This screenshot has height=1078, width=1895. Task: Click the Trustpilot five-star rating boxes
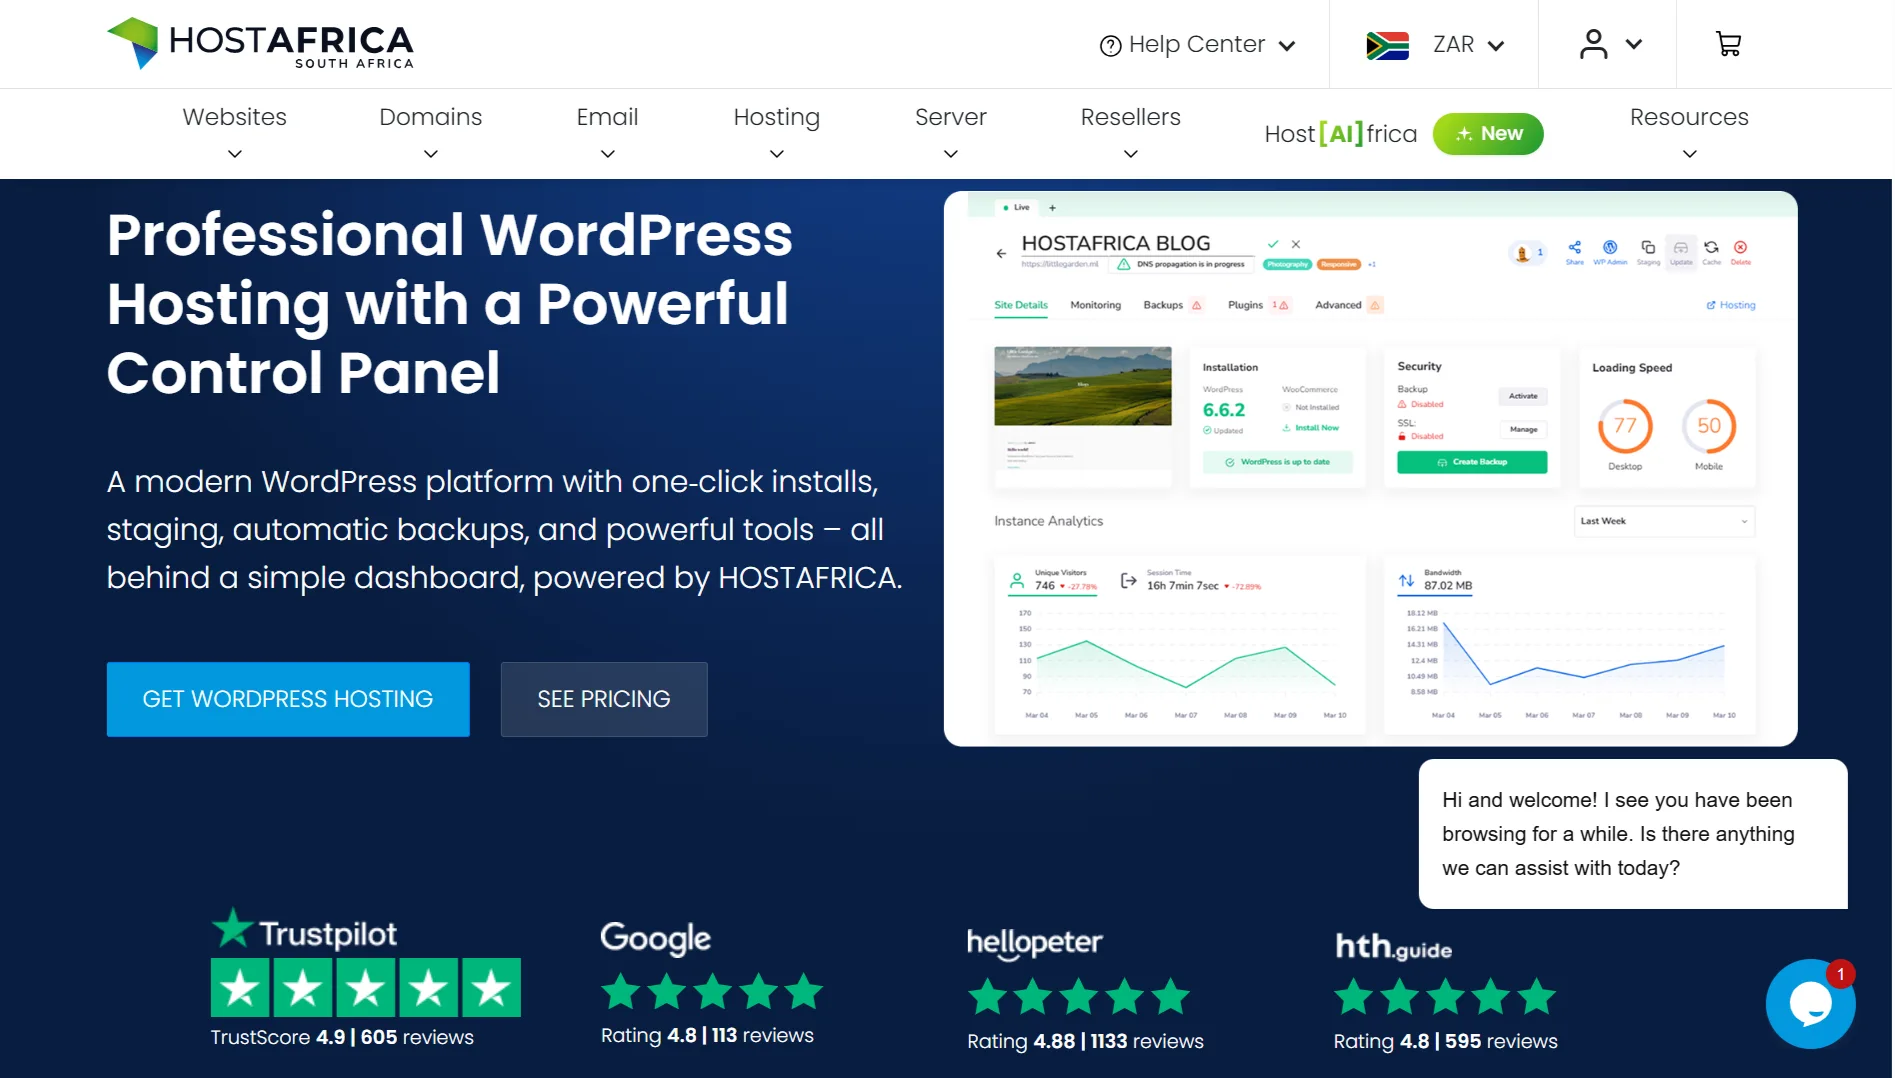pos(366,988)
